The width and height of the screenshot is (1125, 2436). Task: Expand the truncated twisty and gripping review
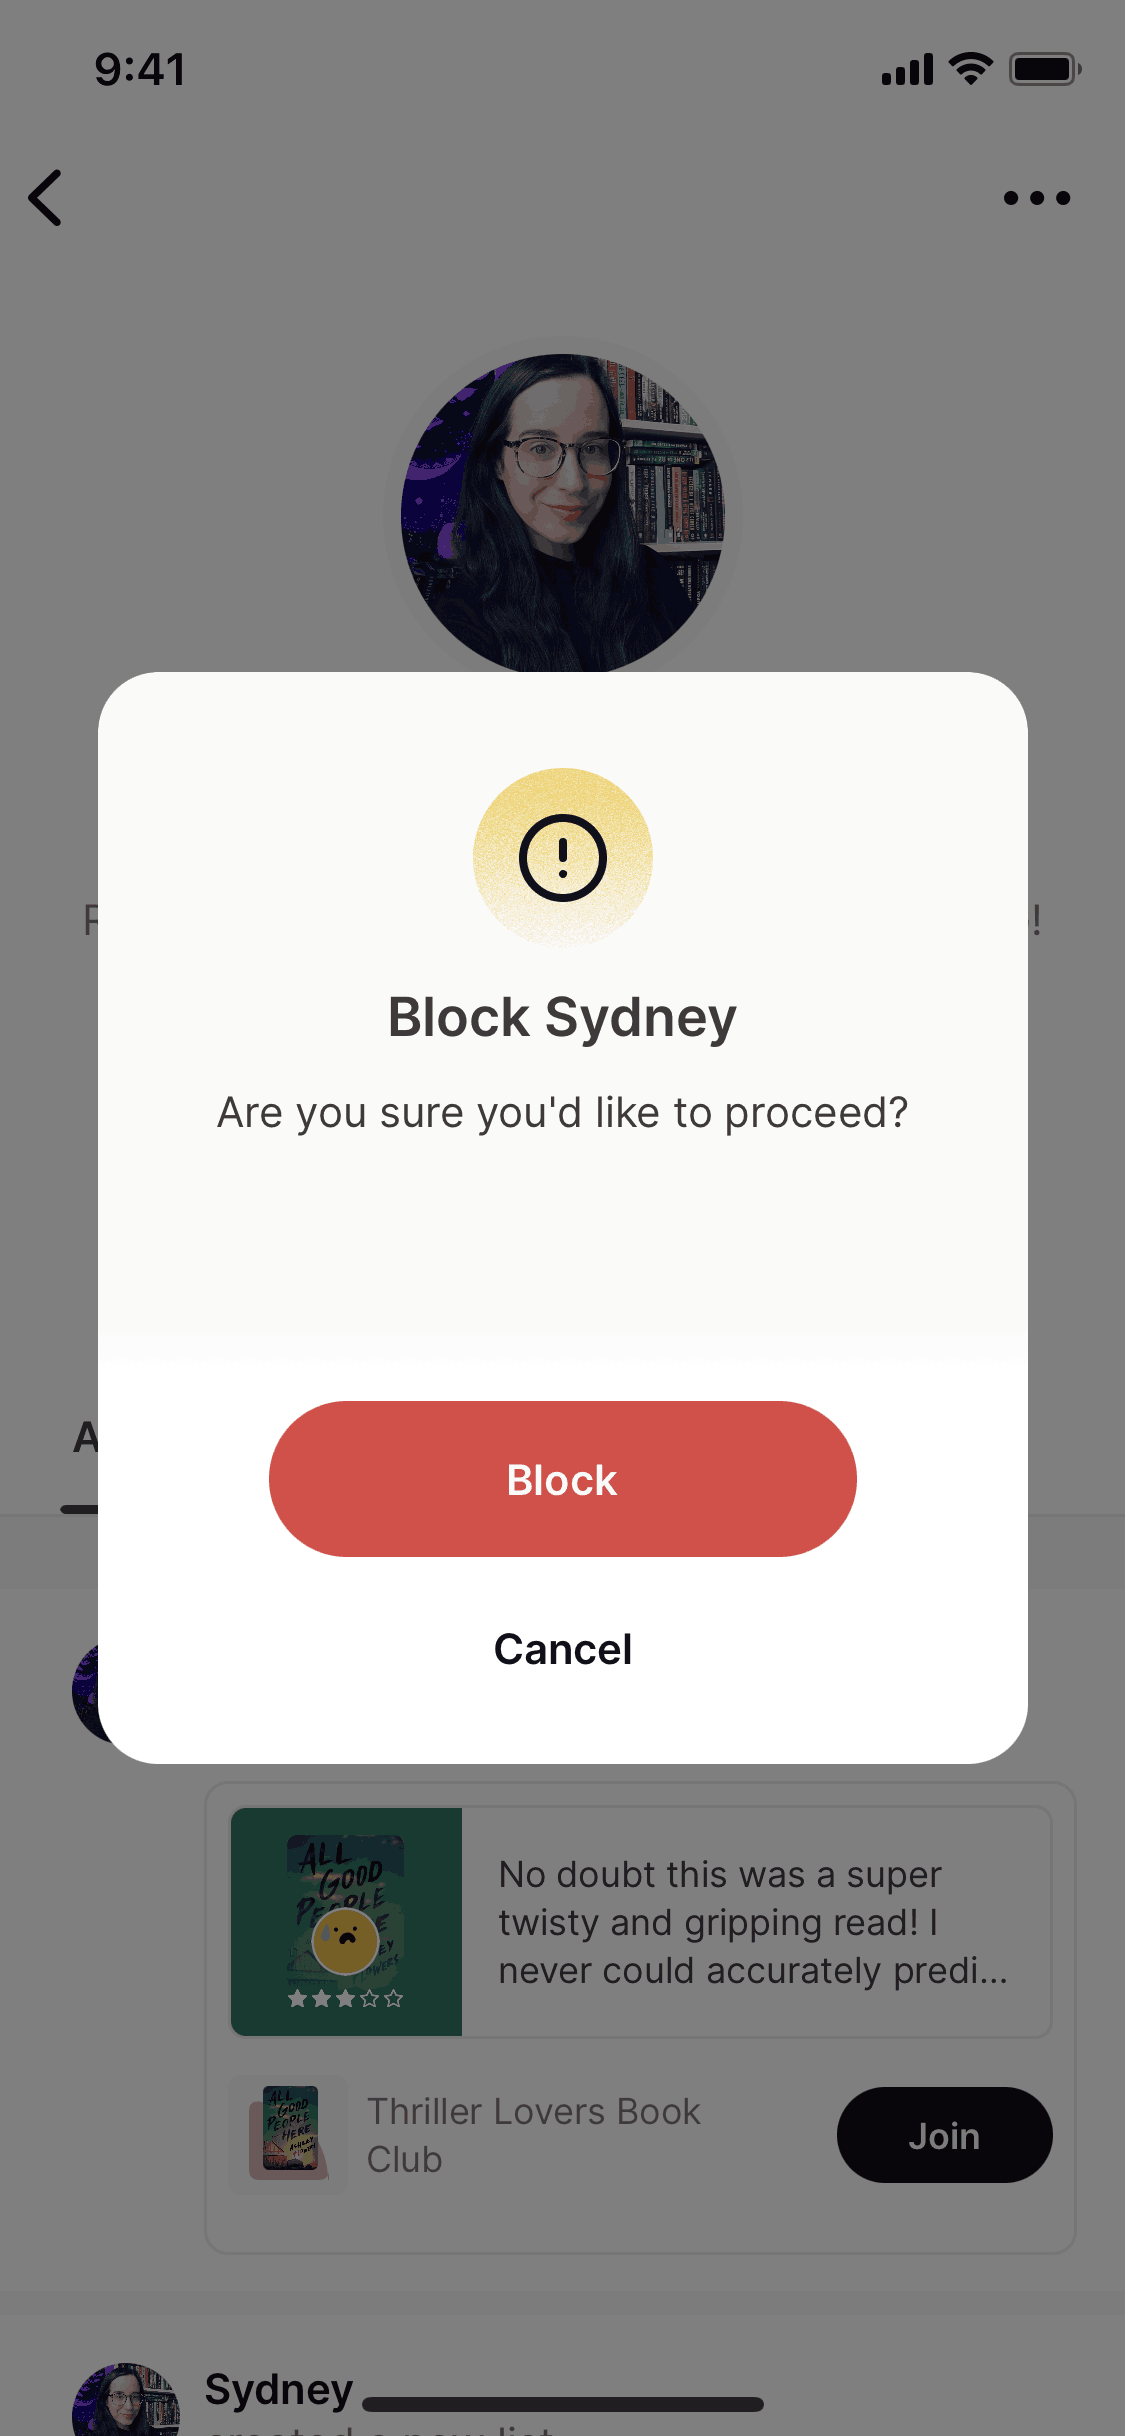point(754,1922)
